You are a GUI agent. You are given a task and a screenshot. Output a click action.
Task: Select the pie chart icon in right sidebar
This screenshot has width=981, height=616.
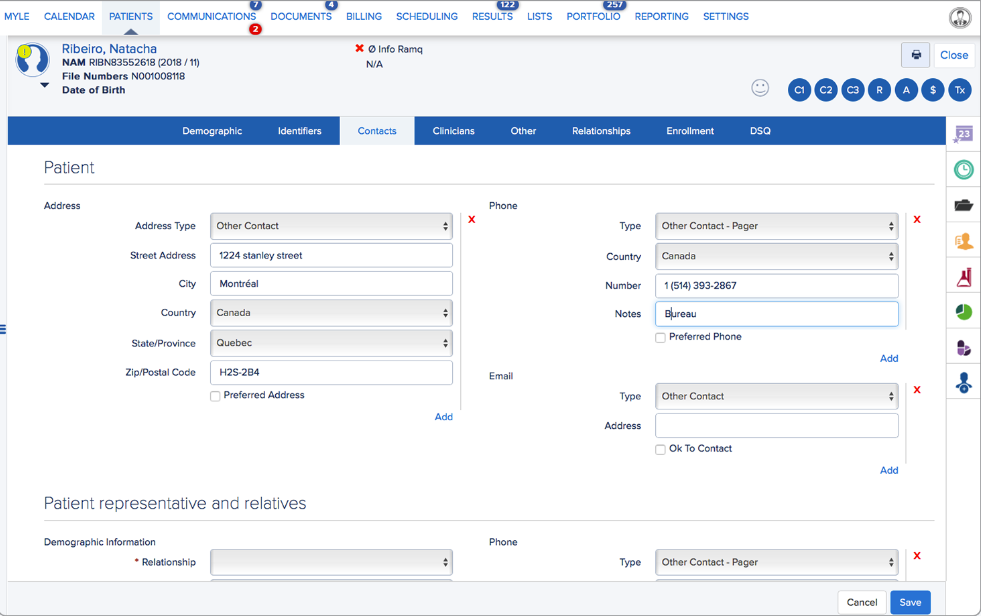pyautogui.click(x=962, y=312)
